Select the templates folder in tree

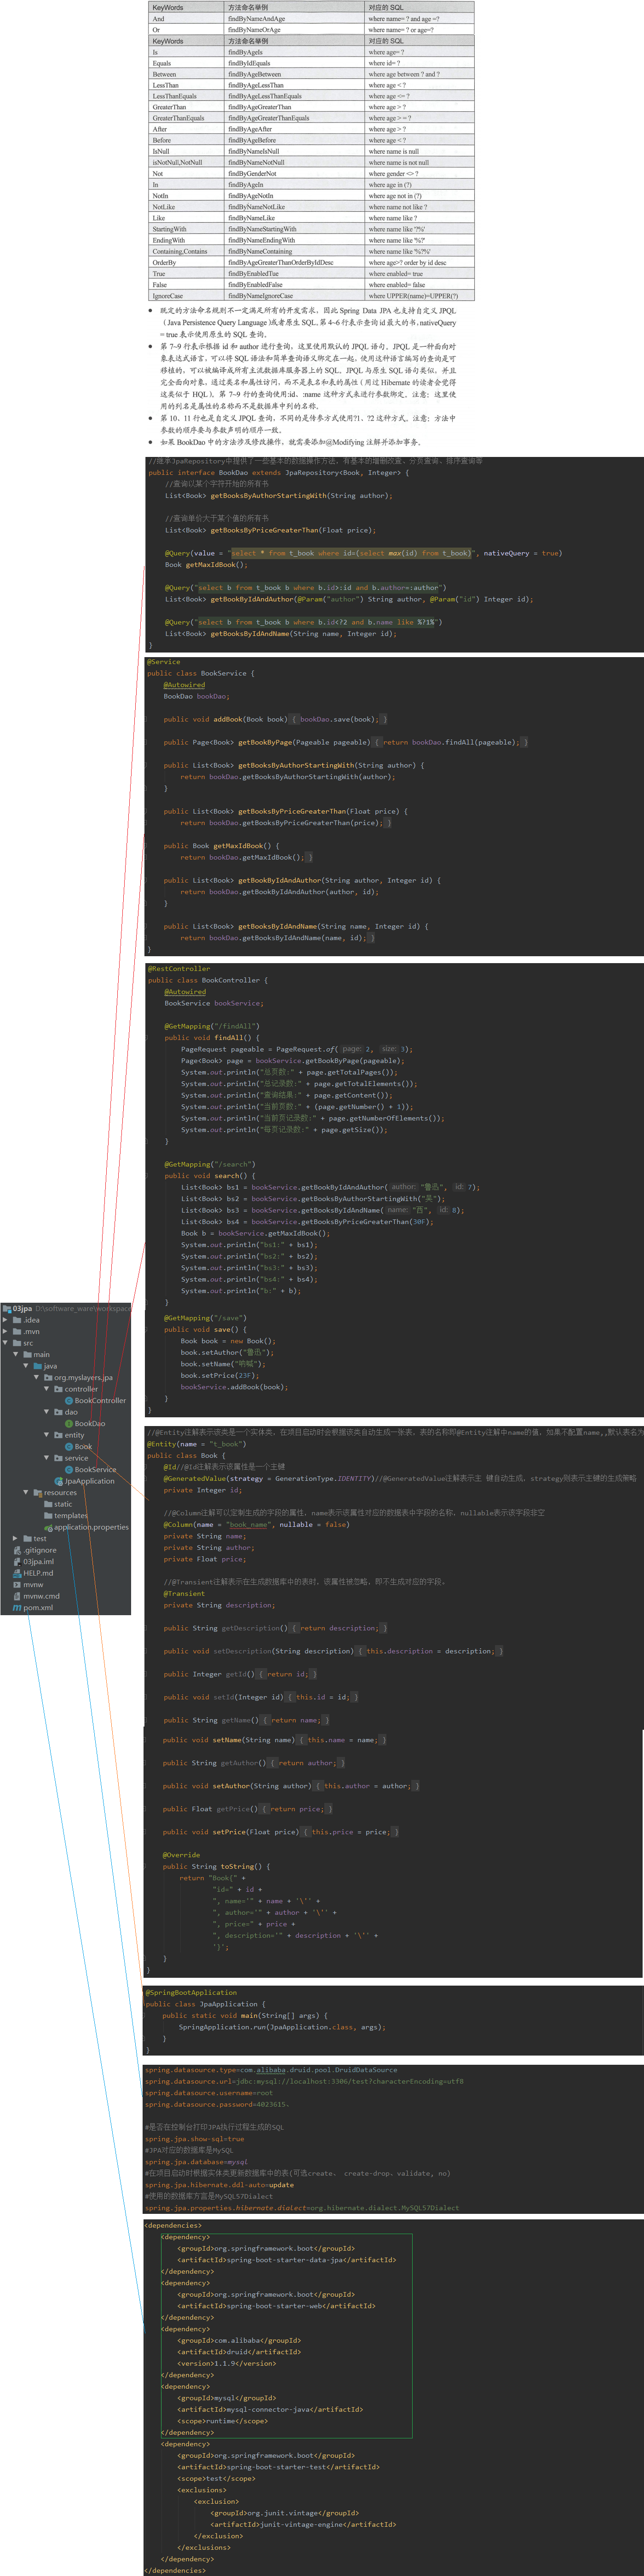pos(71,1515)
